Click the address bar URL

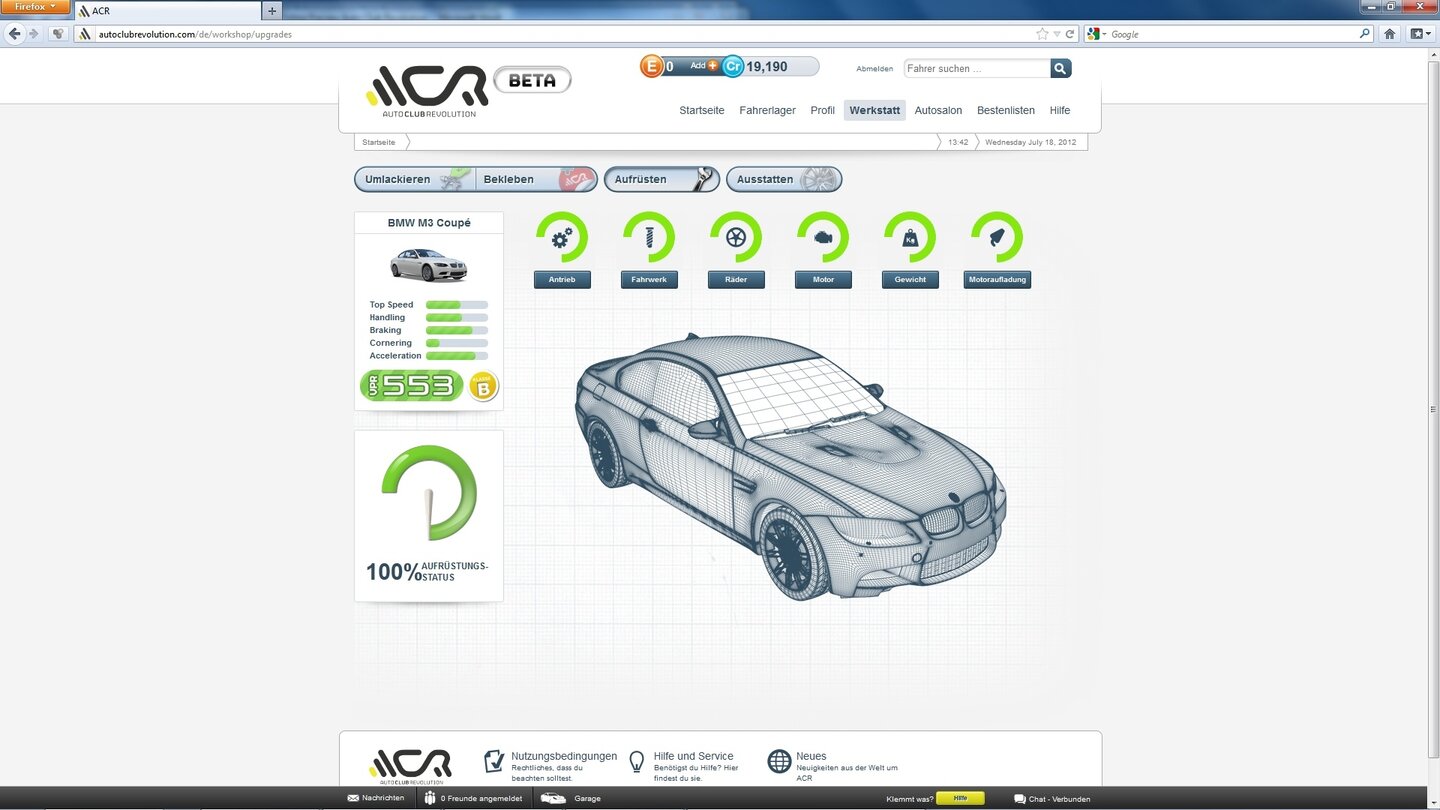coord(195,34)
